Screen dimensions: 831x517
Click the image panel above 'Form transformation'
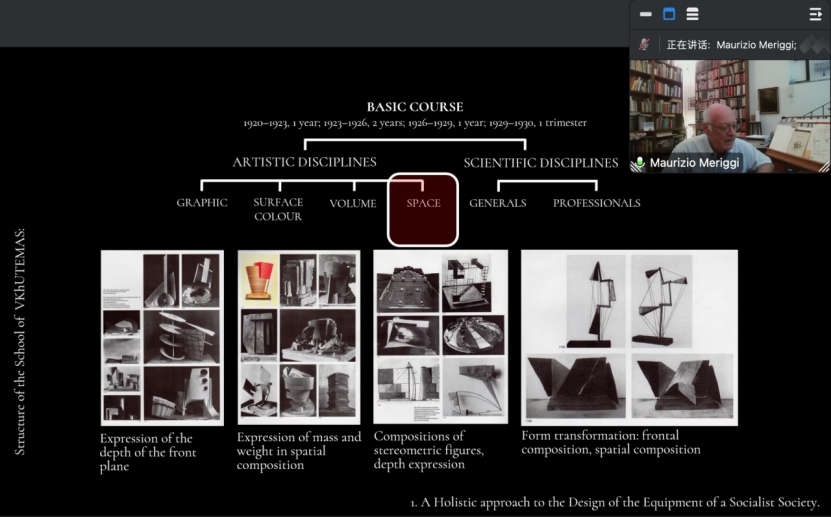(x=629, y=338)
